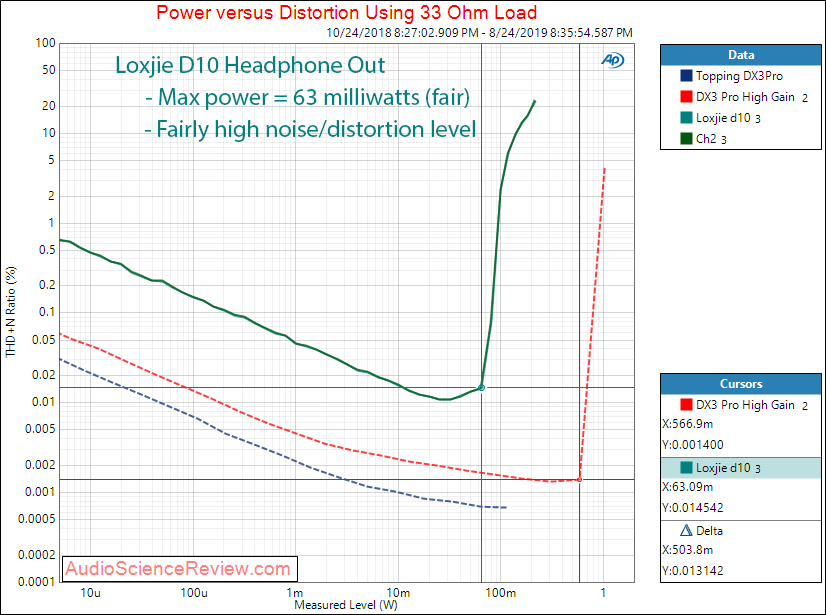Viewport: 826px width, 615px height.
Task: Click the Measured Level (W) axis label
Action: (346, 605)
